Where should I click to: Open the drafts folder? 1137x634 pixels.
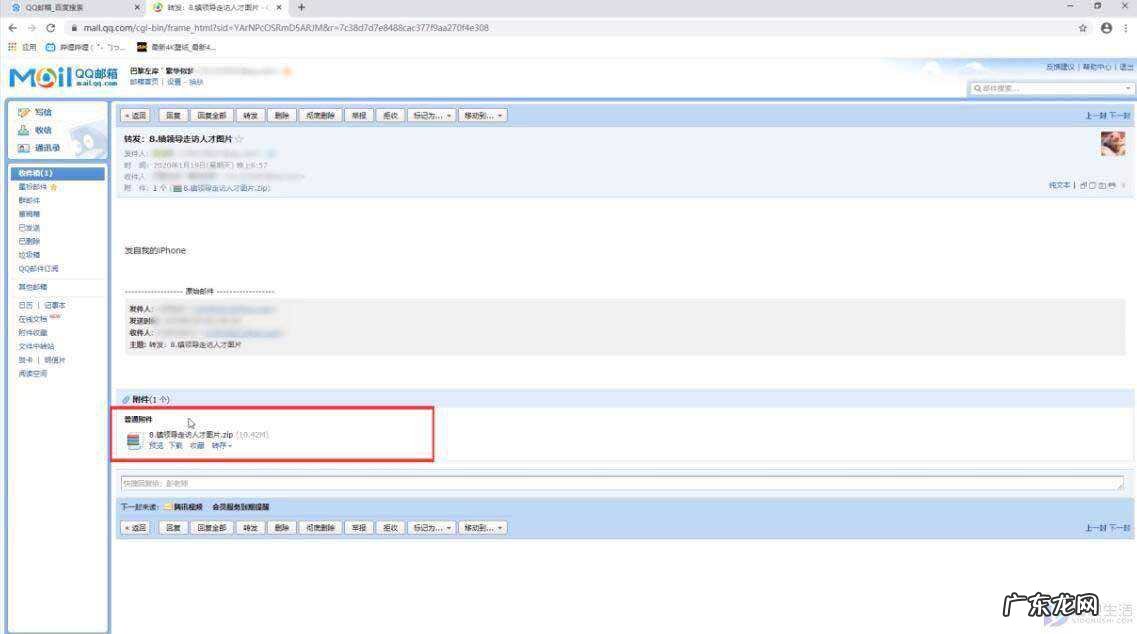(x=29, y=214)
